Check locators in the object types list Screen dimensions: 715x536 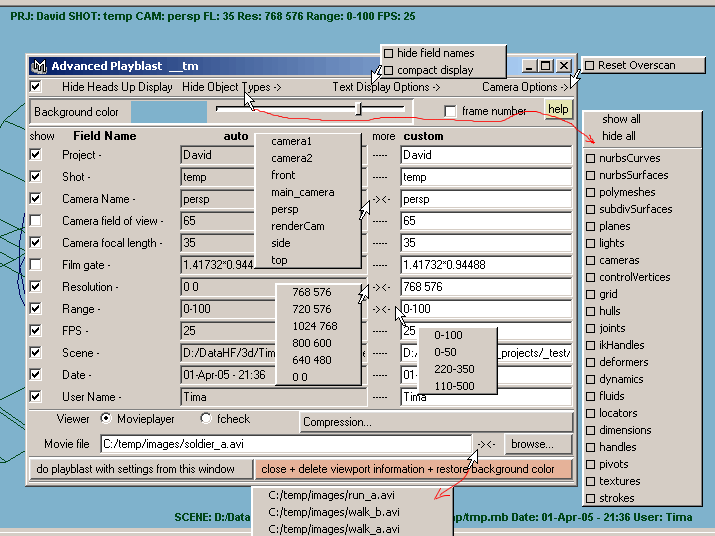(x=591, y=413)
